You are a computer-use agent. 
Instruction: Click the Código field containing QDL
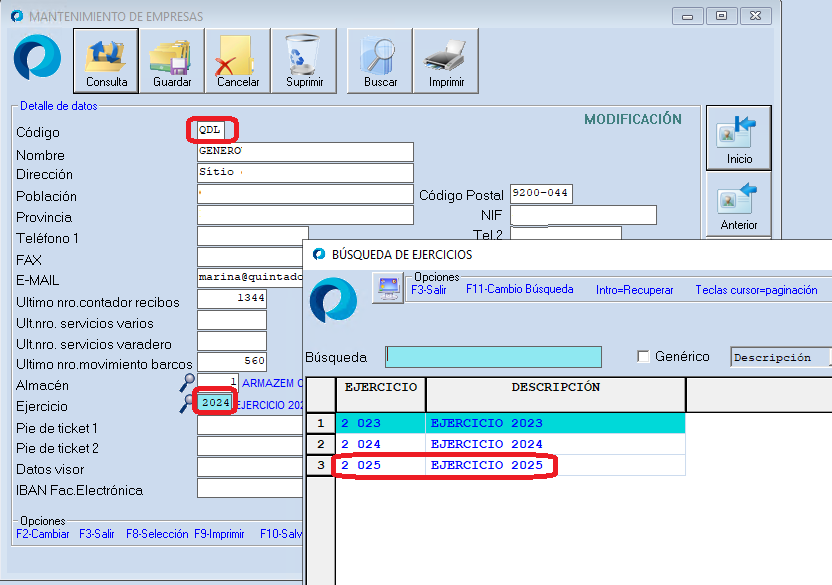[215, 130]
